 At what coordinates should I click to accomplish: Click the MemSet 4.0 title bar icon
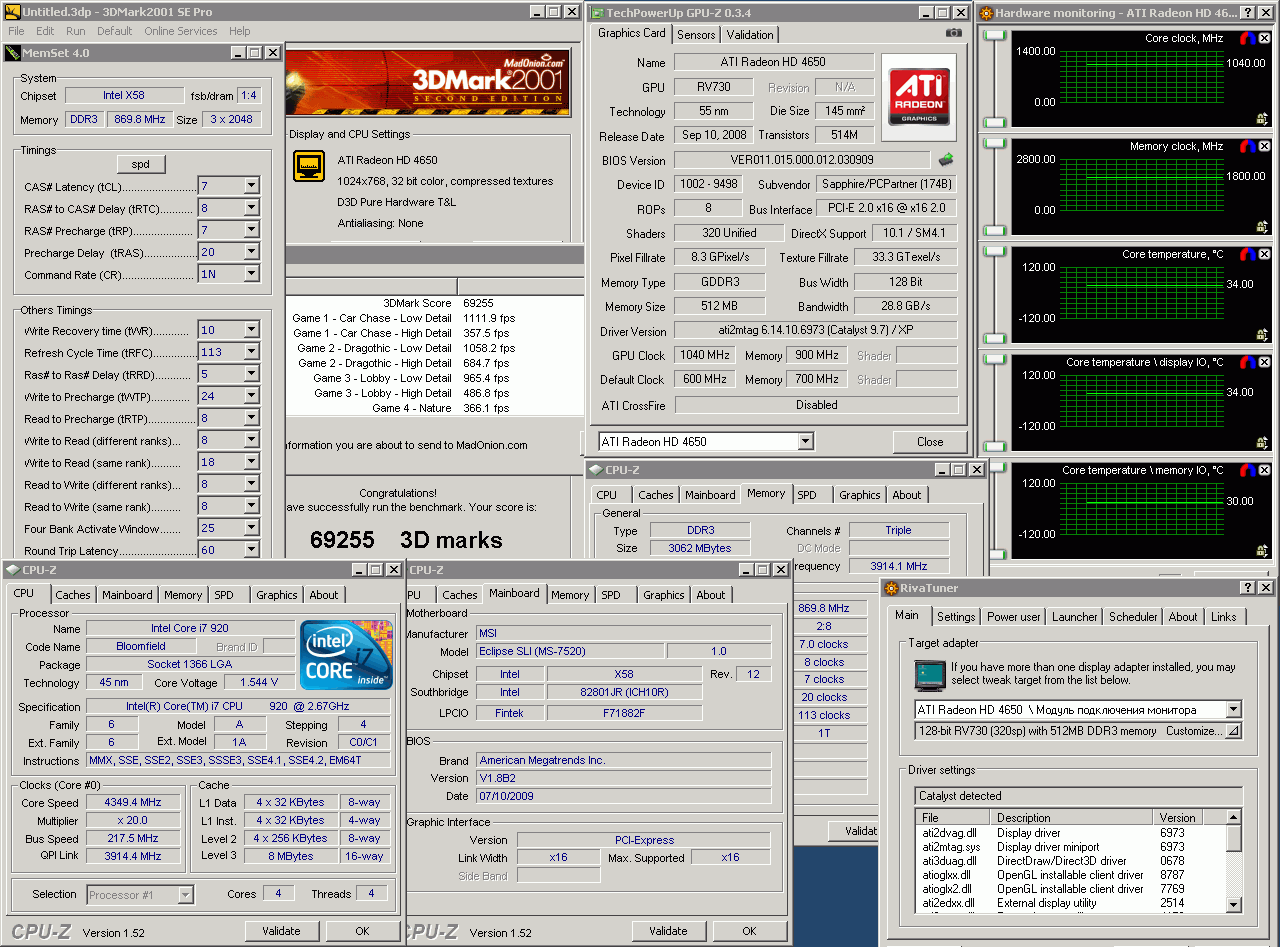click(x=11, y=52)
